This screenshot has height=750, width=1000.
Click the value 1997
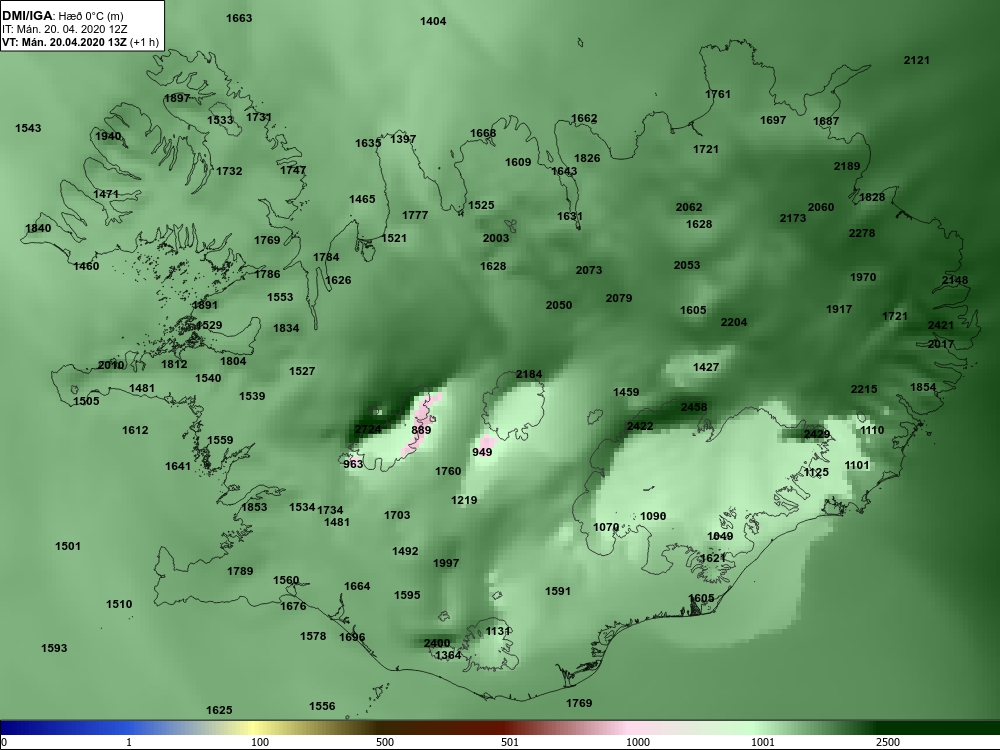tap(446, 563)
